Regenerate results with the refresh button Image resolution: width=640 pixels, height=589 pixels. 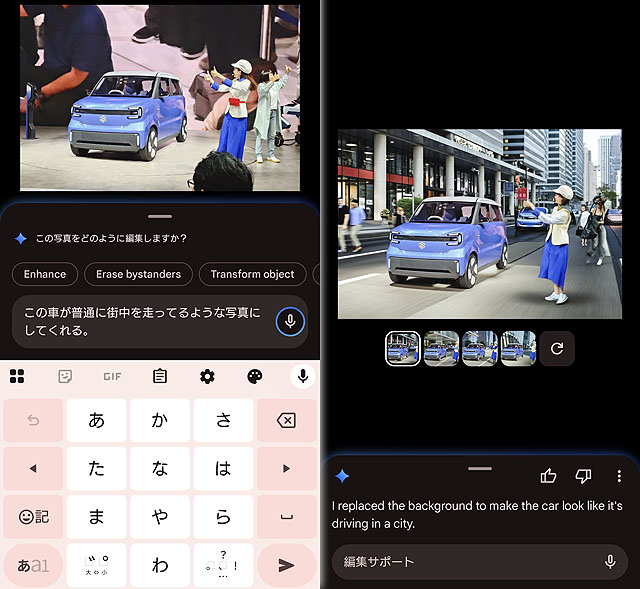pyautogui.click(x=557, y=349)
